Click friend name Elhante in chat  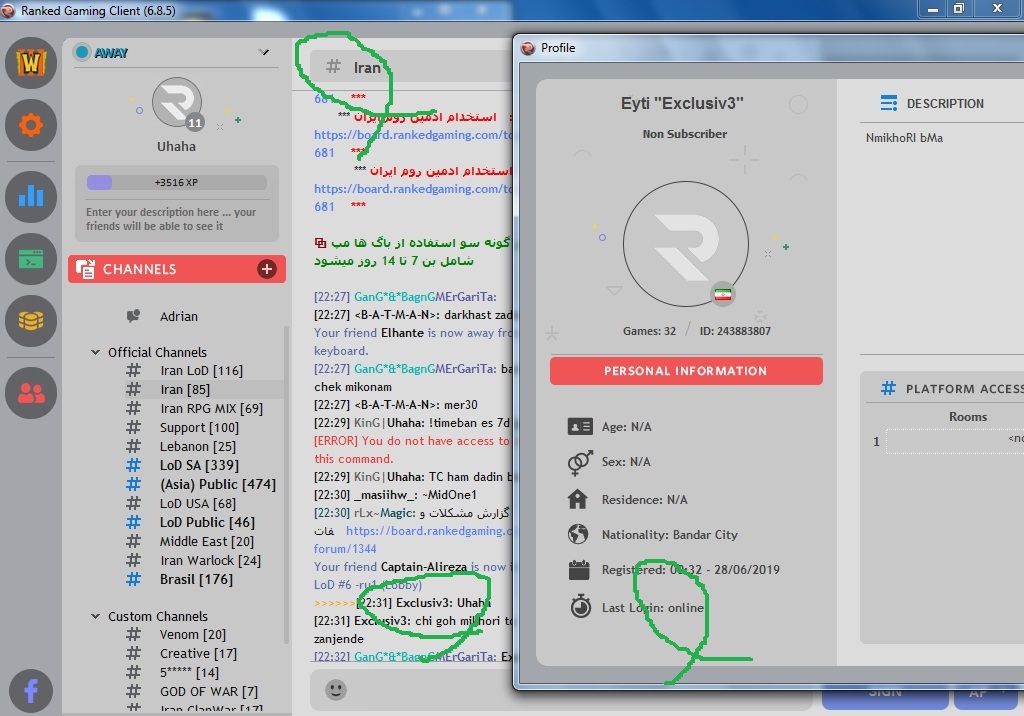[x=402, y=333]
